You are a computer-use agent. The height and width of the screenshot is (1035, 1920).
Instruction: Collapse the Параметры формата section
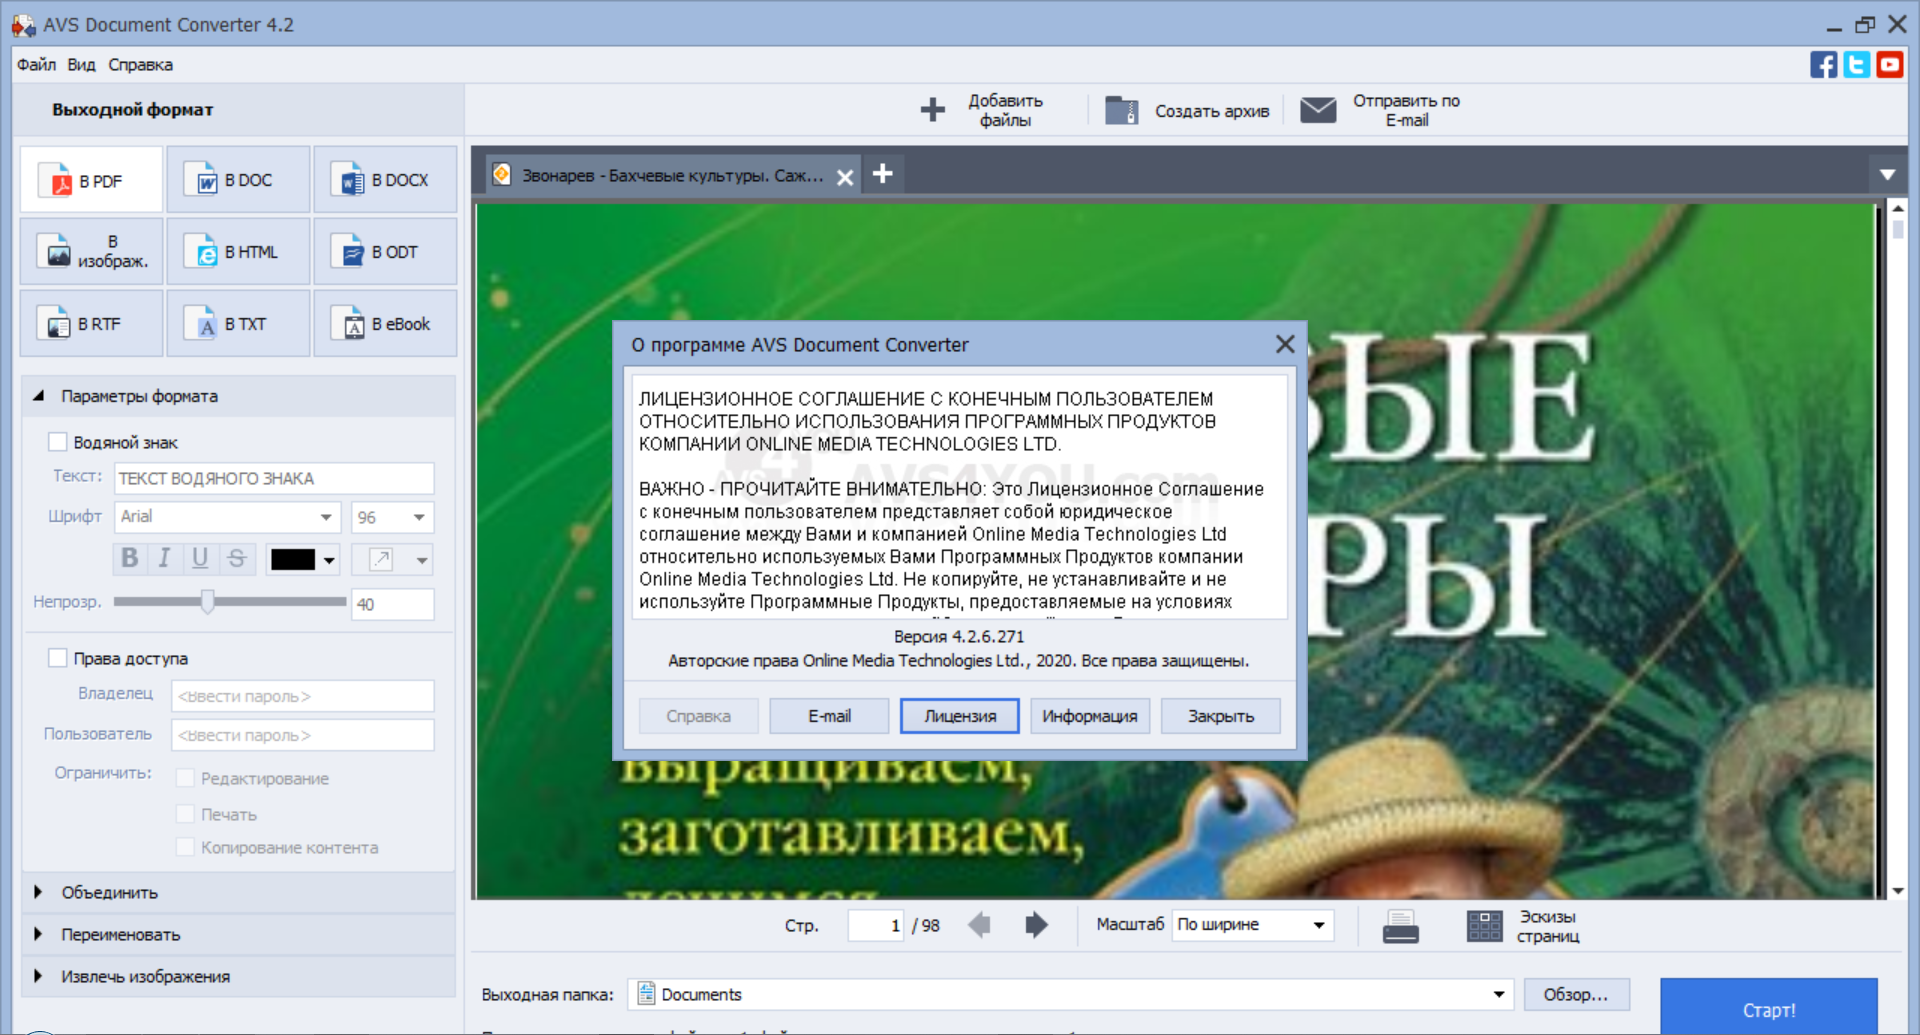click(39, 396)
